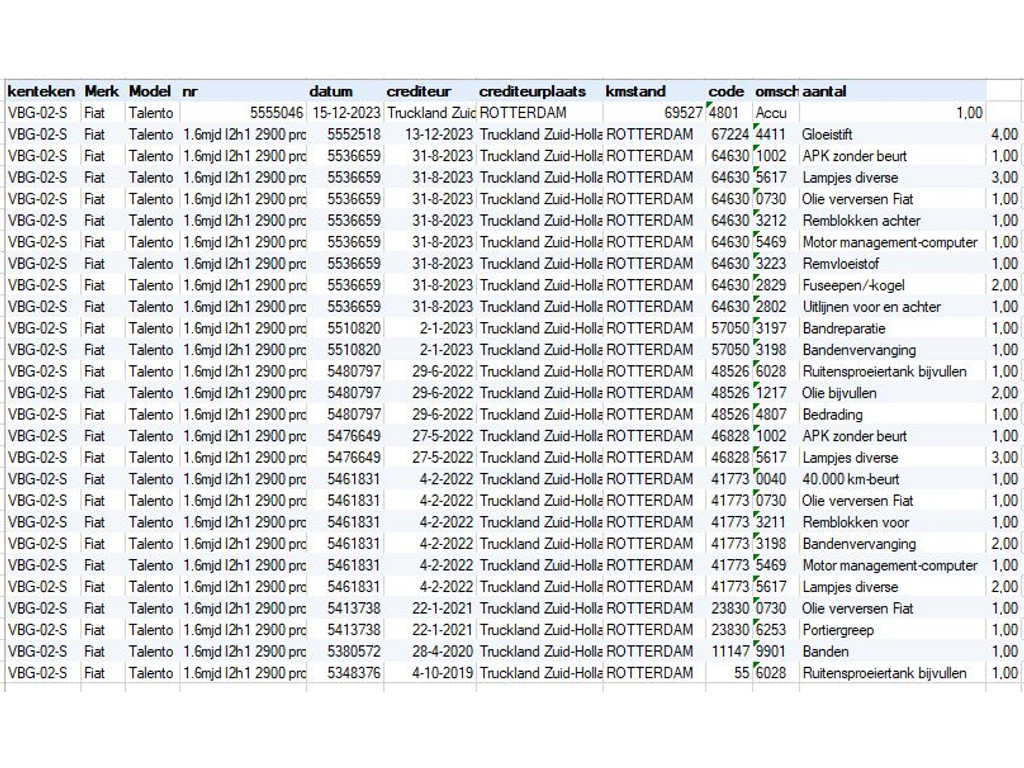Click the 'Bedrading' cell
The width and height of the screenshot is (1024, 768).
pos(892,414)
